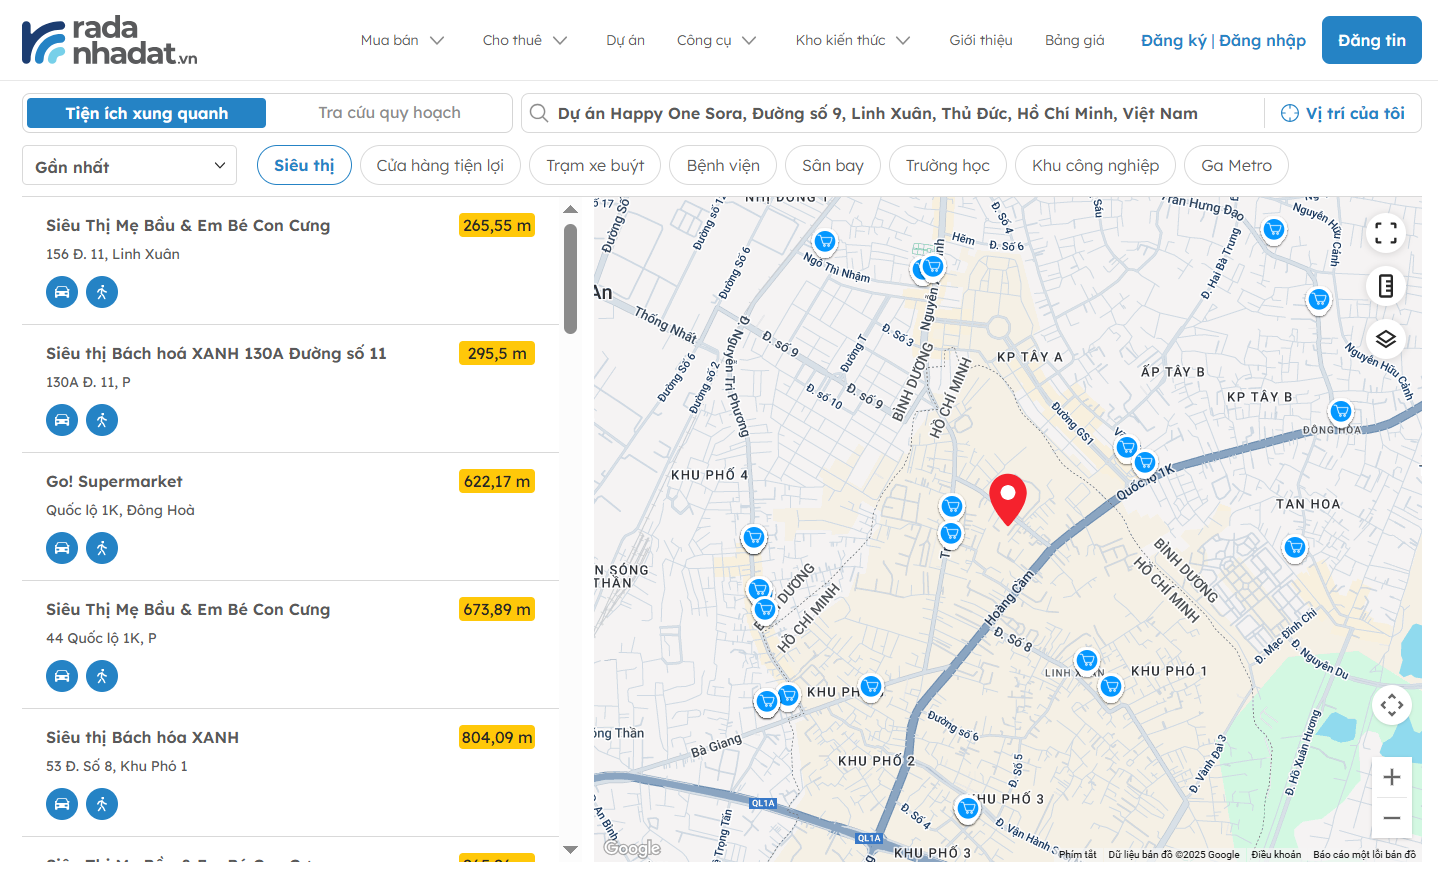This screenshot has width=1438, height=875.
Task: Click the my-location crosshair icon
Action: [1290, 113]
